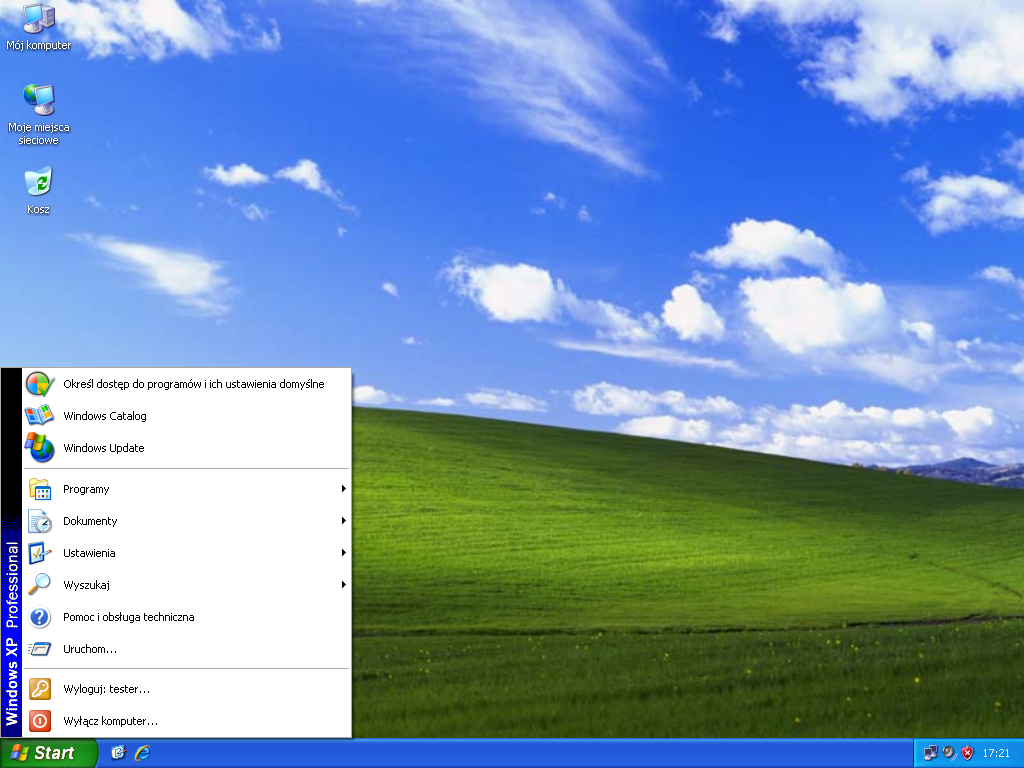Expand the Ustawienia submenu arrow
Screen dimensions: 1024x768
pyautogui.click(x=344, y=553)
